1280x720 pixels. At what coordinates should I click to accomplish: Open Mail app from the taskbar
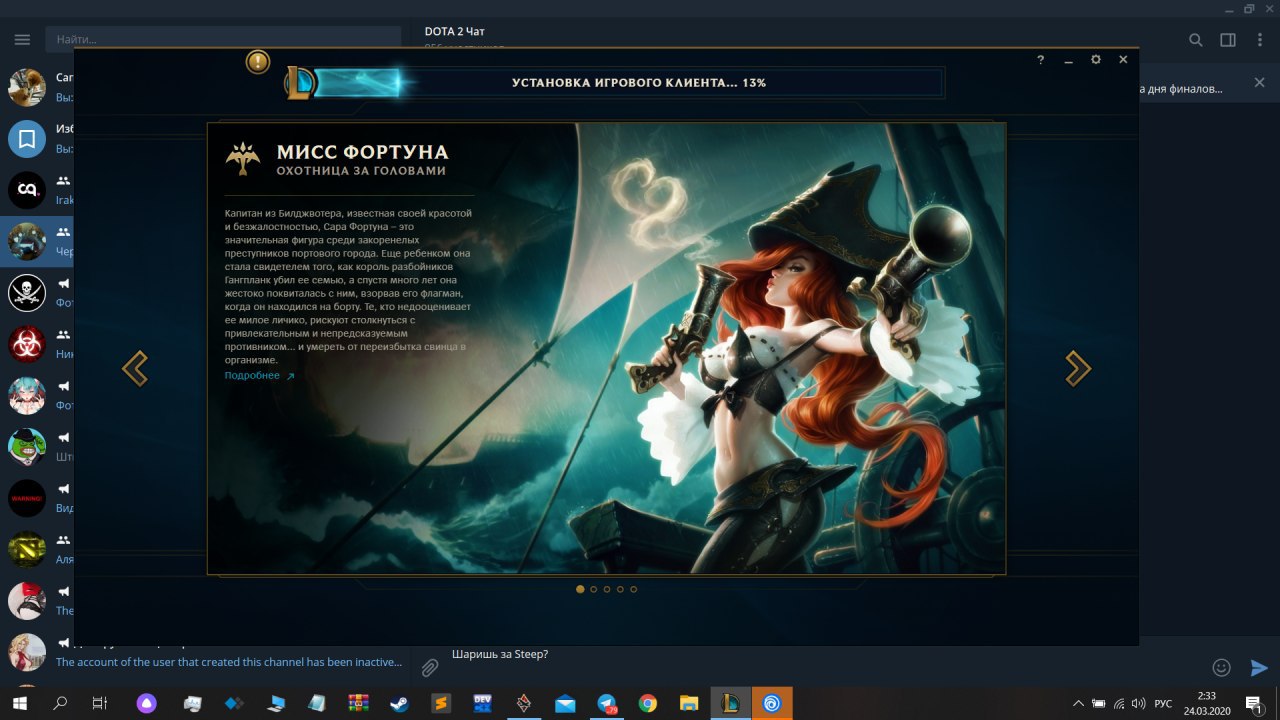click(565, 703)
